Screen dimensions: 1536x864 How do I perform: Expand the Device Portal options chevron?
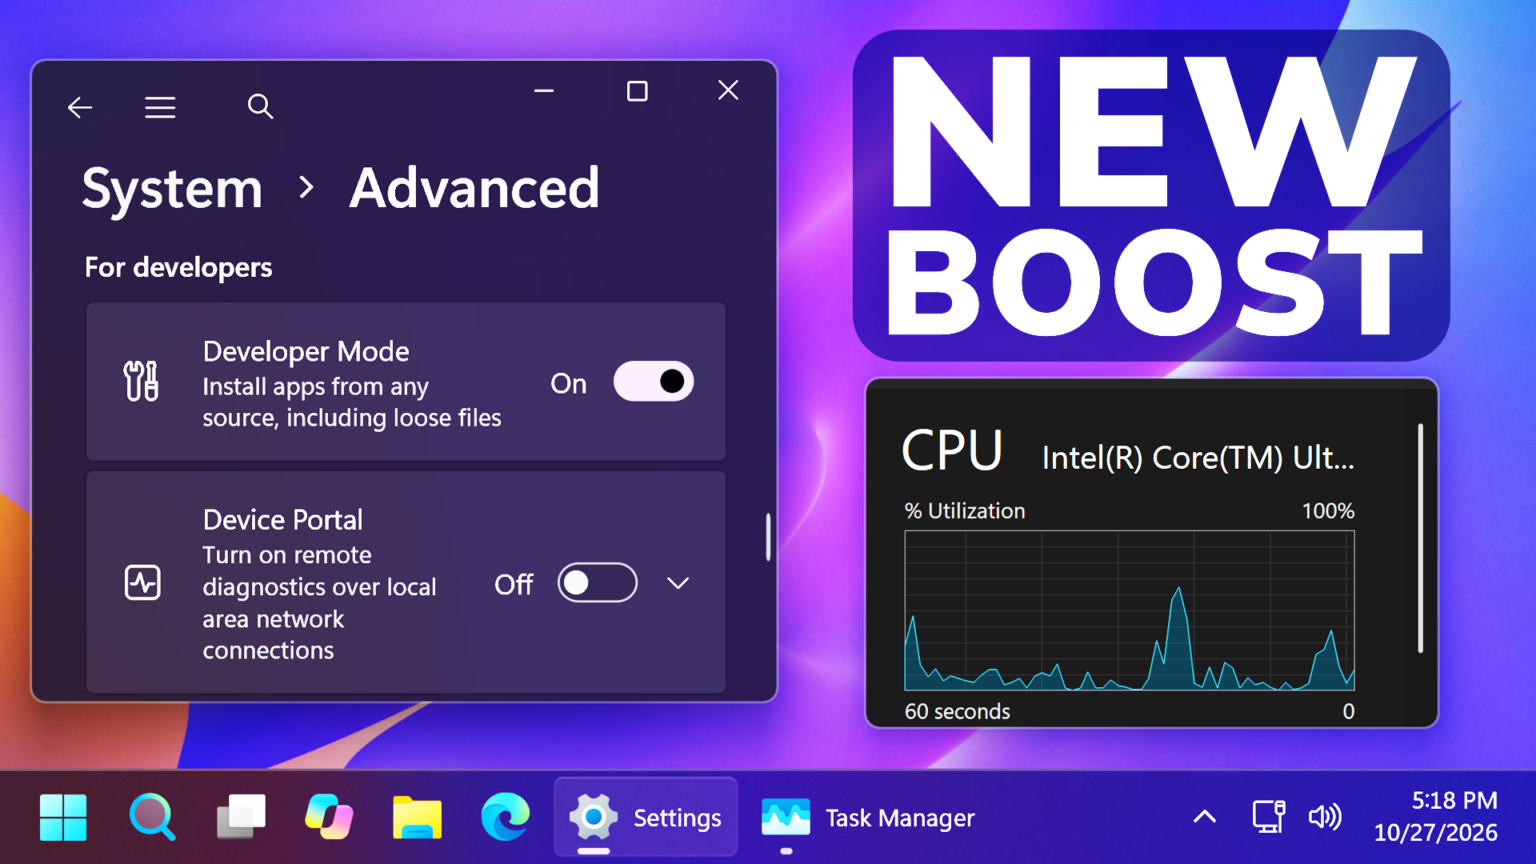point(678,583)
